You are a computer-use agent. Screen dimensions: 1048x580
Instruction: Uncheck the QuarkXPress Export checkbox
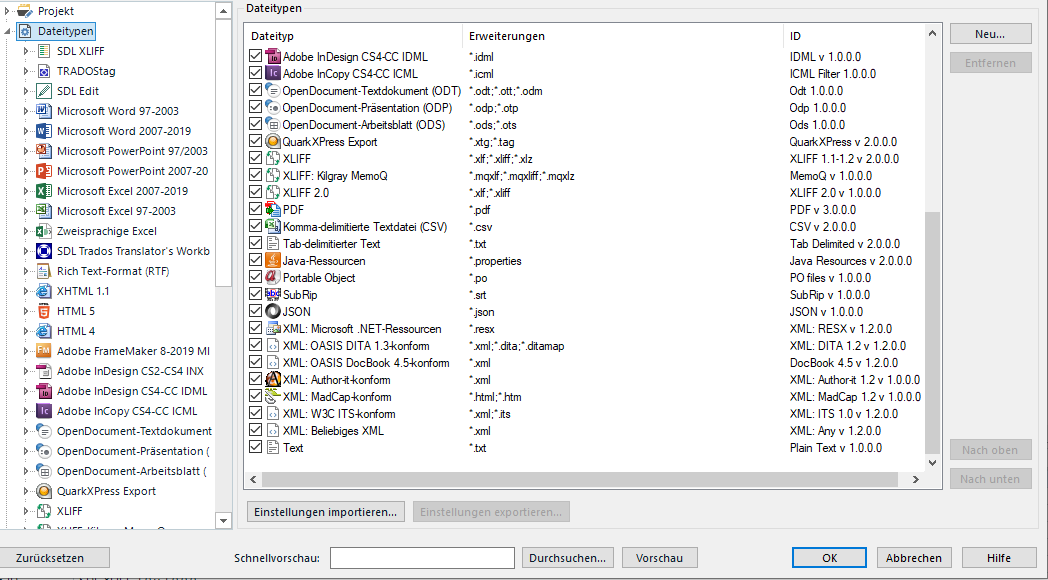point(255,141)
